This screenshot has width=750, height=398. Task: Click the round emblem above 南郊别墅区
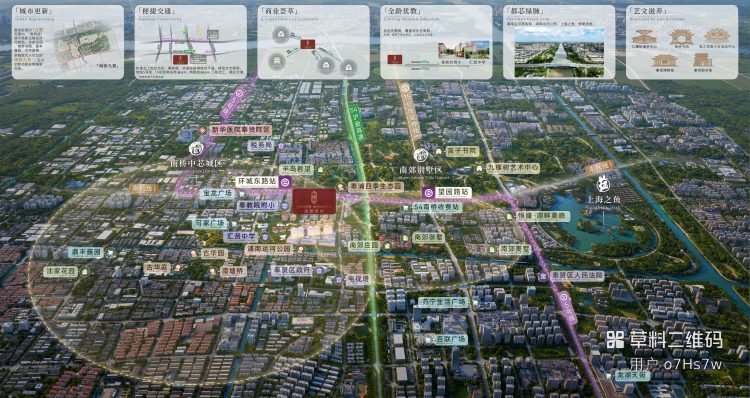(420, 155)
